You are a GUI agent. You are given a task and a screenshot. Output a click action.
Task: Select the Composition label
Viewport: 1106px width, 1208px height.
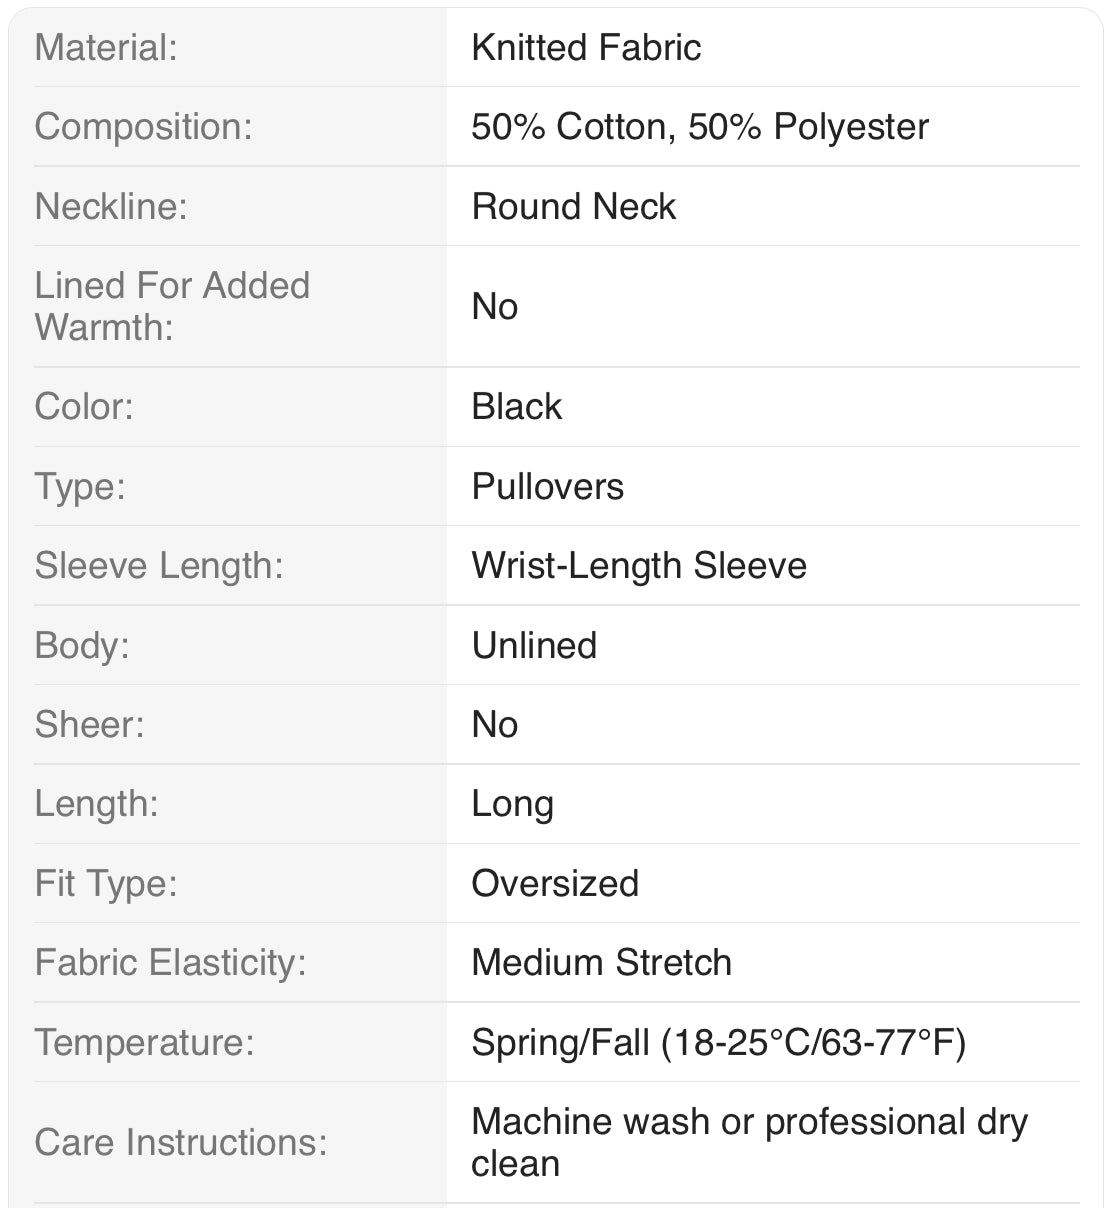[x=143, y=127]
